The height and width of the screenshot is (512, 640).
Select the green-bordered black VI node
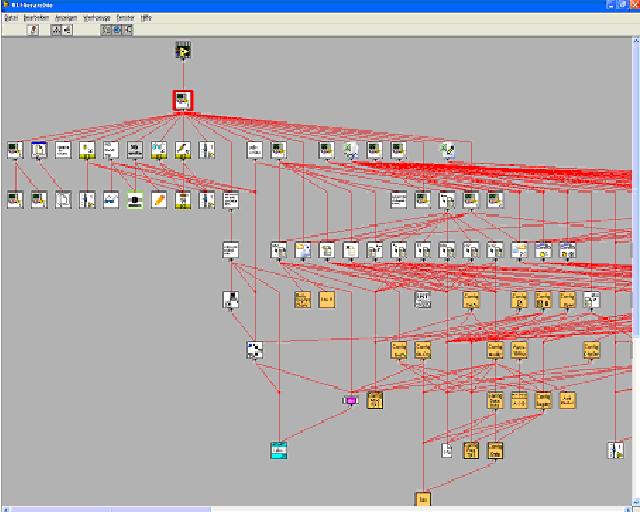coord(135,200)
